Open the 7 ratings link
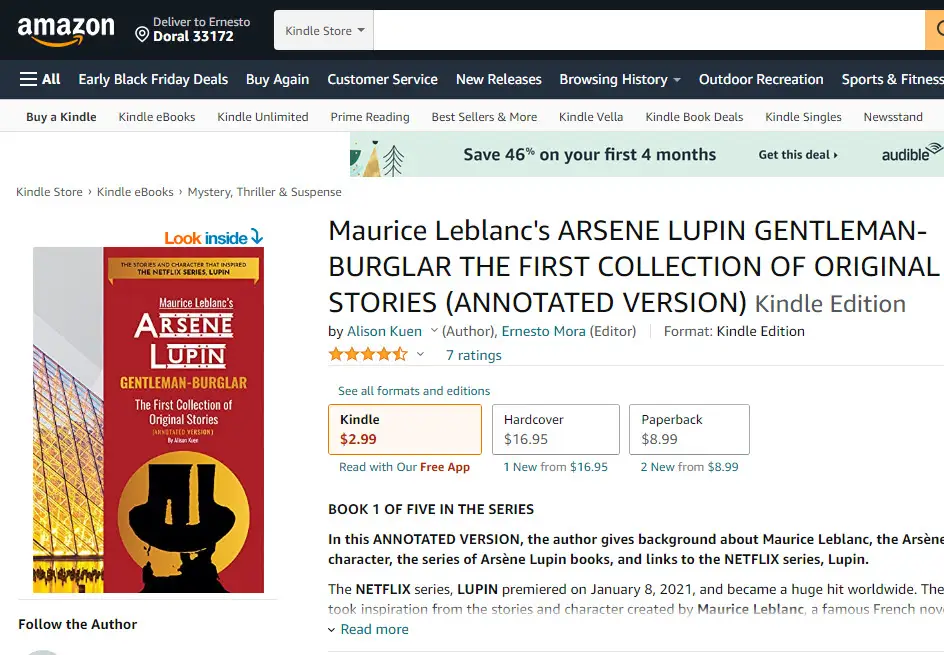This screenshot has width=944, height=655. tap(474, 355)
